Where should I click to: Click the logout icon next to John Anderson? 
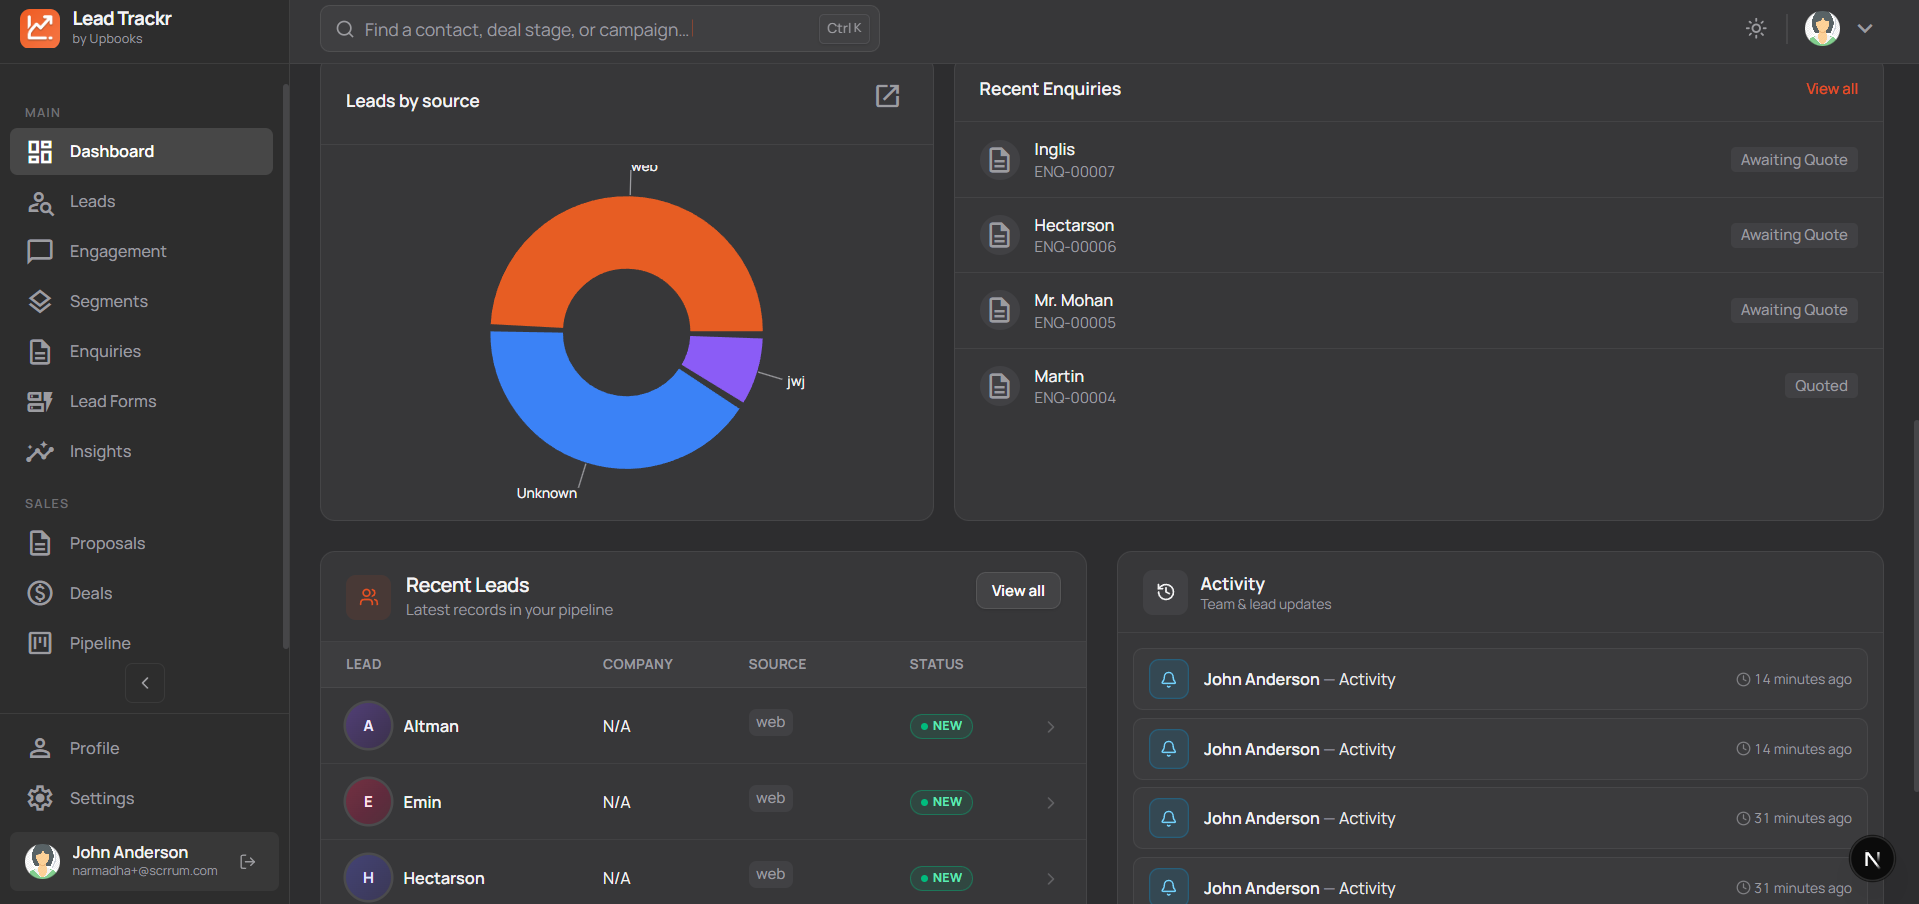pos(247,861)
